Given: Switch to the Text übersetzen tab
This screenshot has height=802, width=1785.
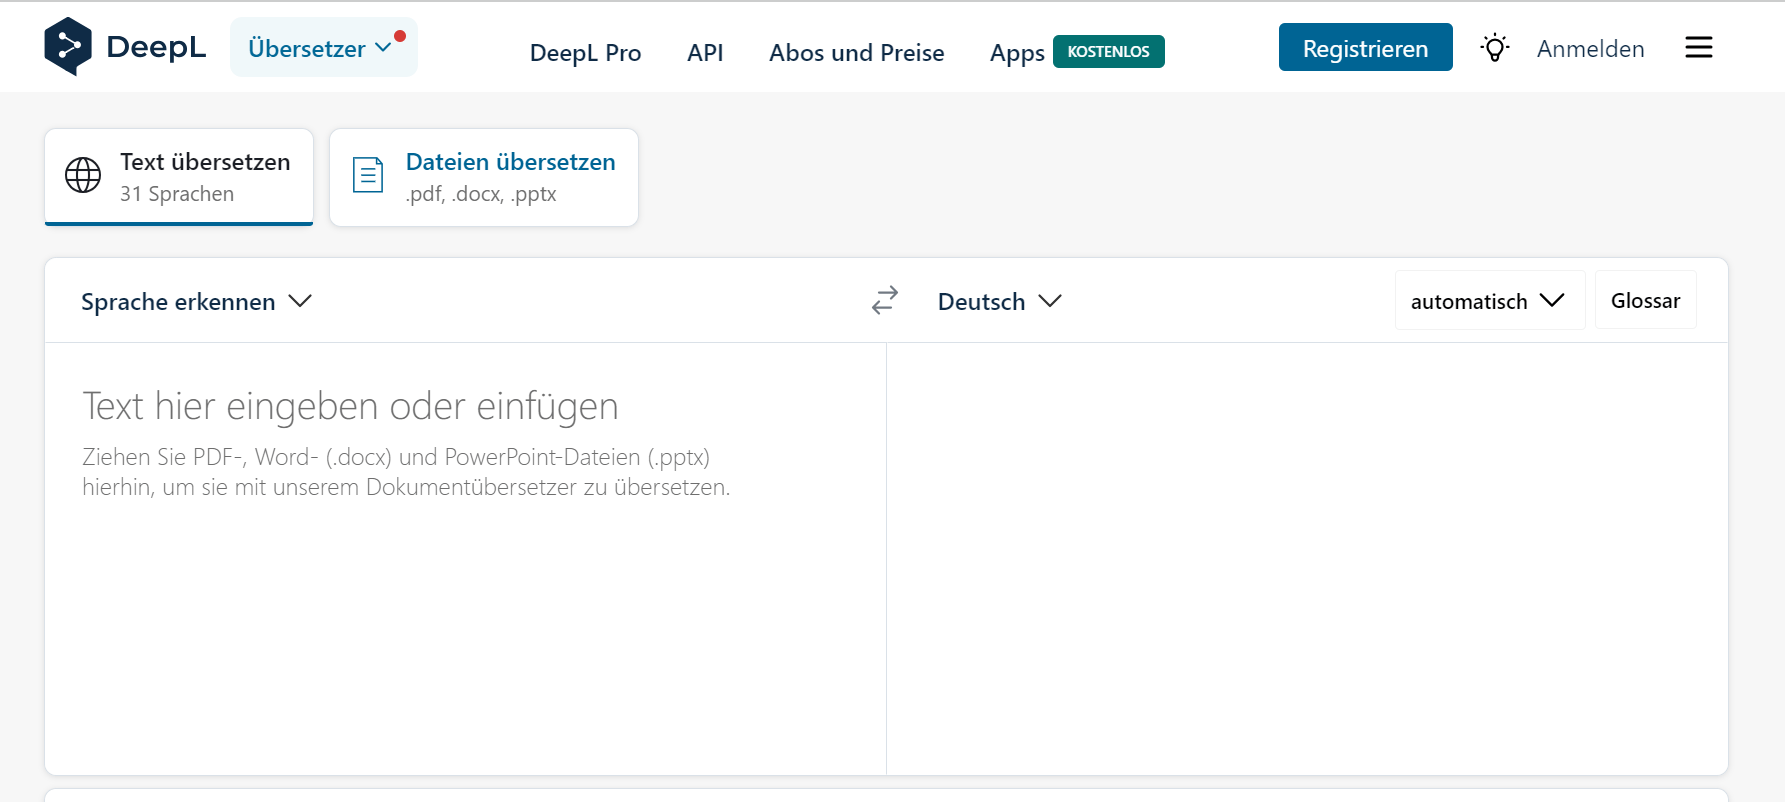Looking at the screenshot, I should click(179, 177).
